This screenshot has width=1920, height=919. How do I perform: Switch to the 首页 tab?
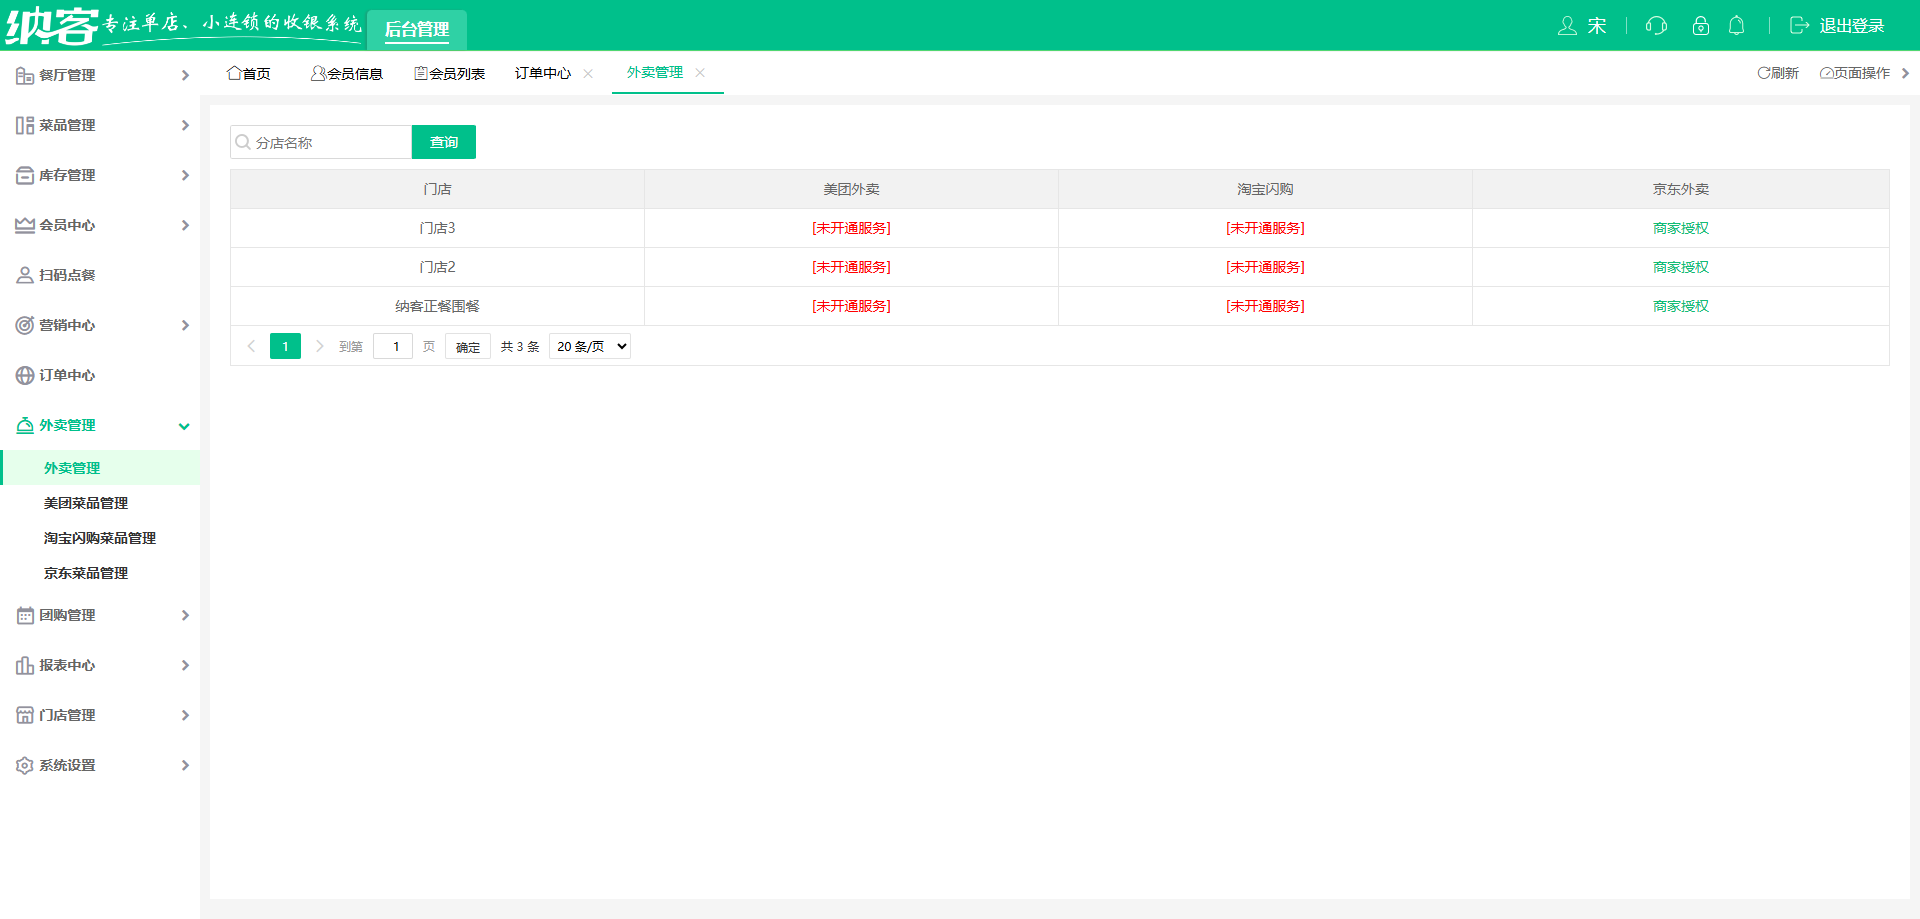coord(249,73)
